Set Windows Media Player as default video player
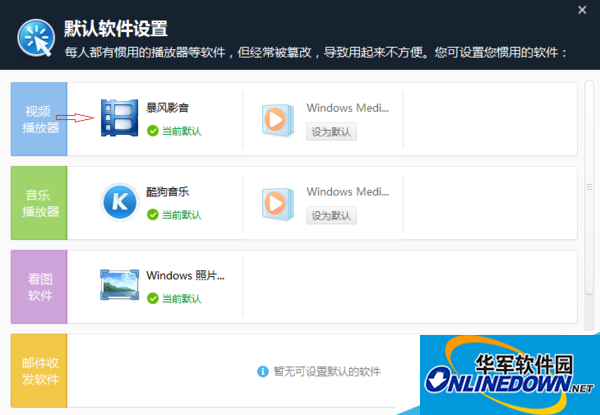Image resolution: width=600 pixels, height=415 pixels. click(x=331, y=132)
